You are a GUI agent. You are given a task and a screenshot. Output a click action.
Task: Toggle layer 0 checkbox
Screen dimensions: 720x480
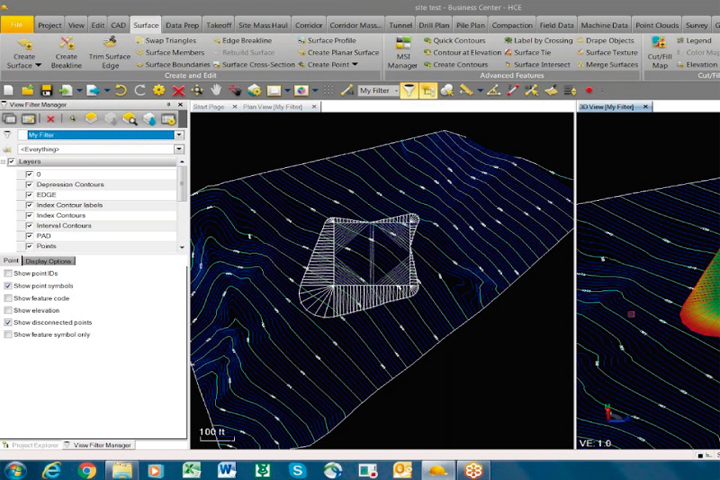coord(29,174)
